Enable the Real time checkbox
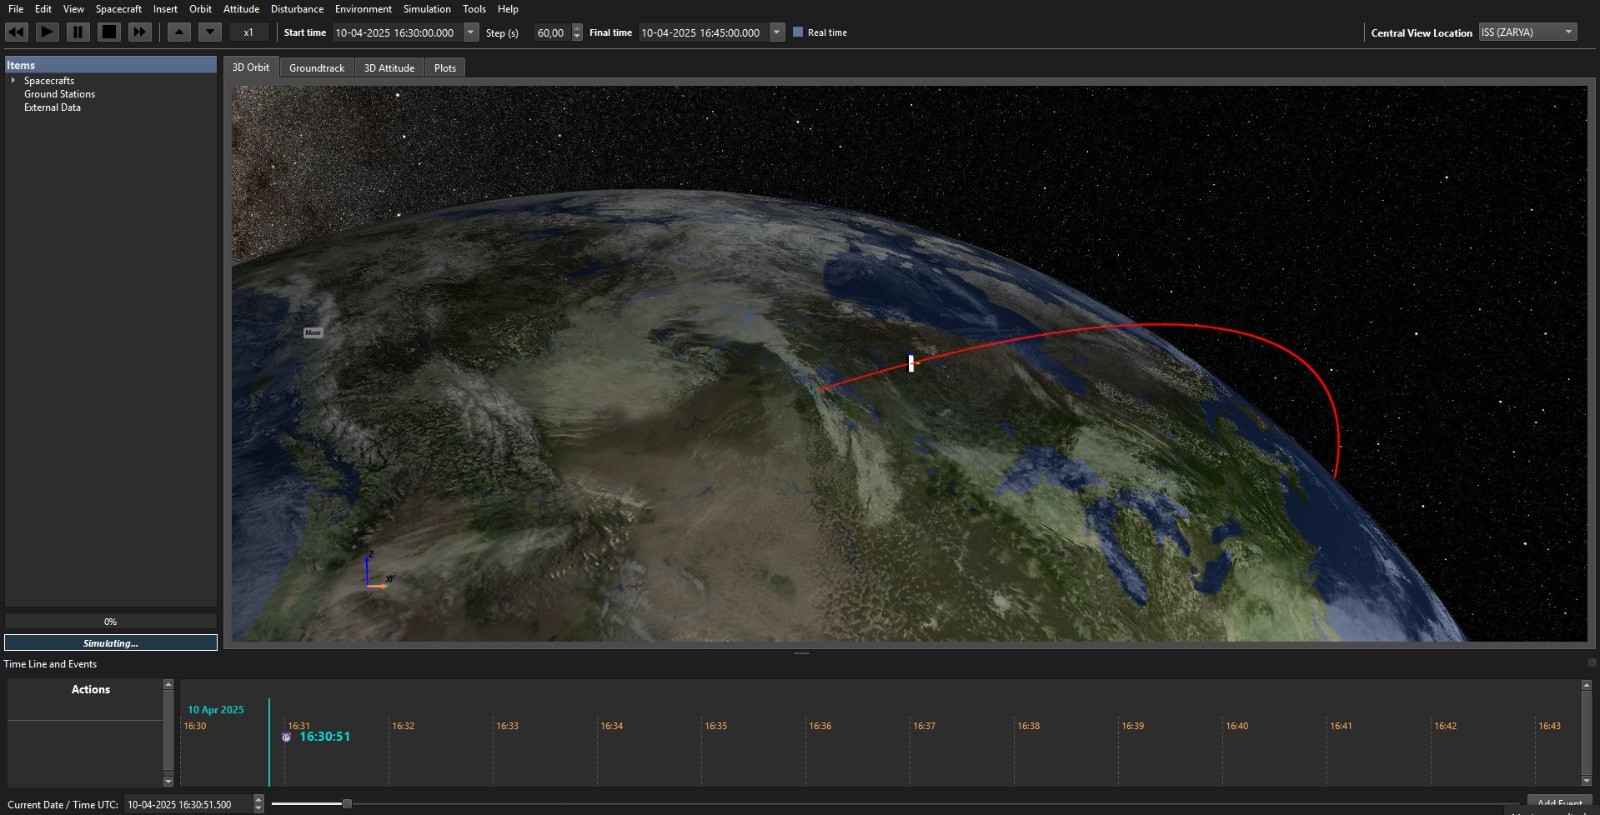The image size is (1600, 815). tap(798, 32)
